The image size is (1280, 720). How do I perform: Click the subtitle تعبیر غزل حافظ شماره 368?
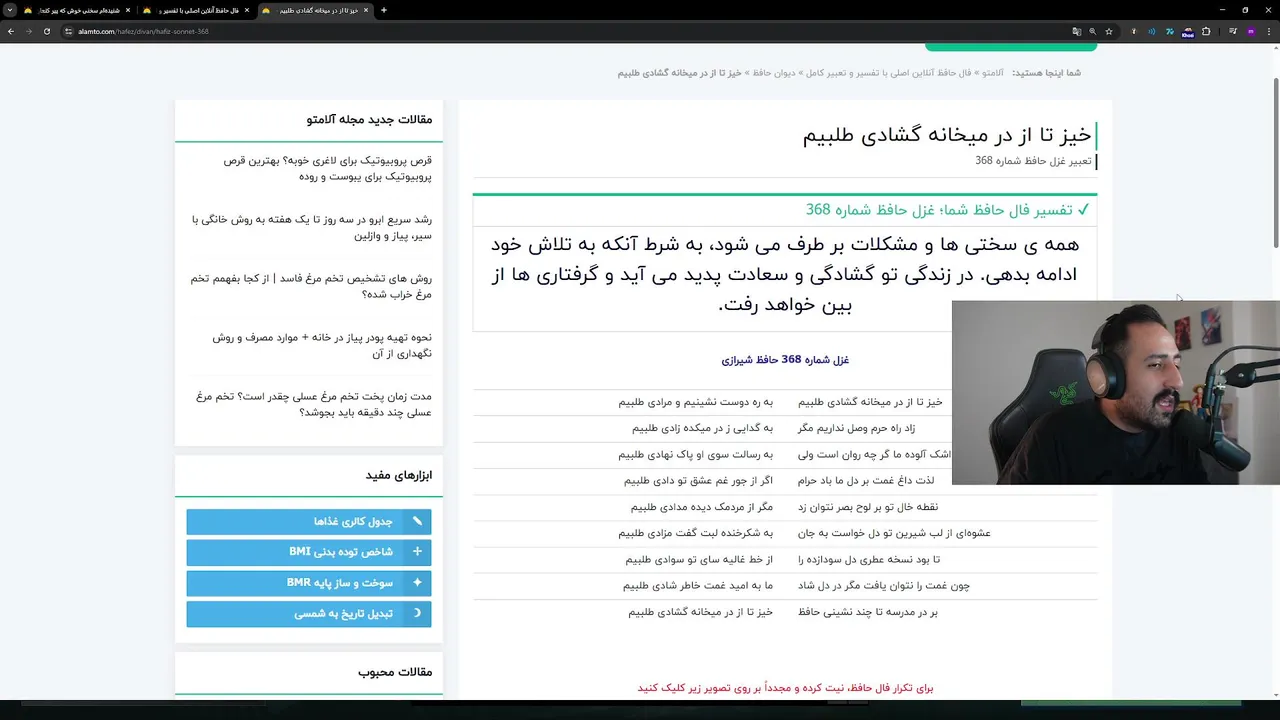pos(1033,160)
